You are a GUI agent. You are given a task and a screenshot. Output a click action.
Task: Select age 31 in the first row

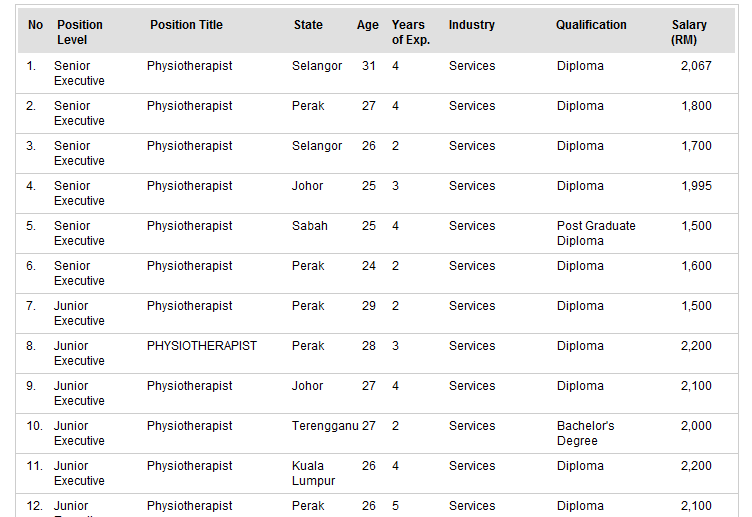coord(368,66)
